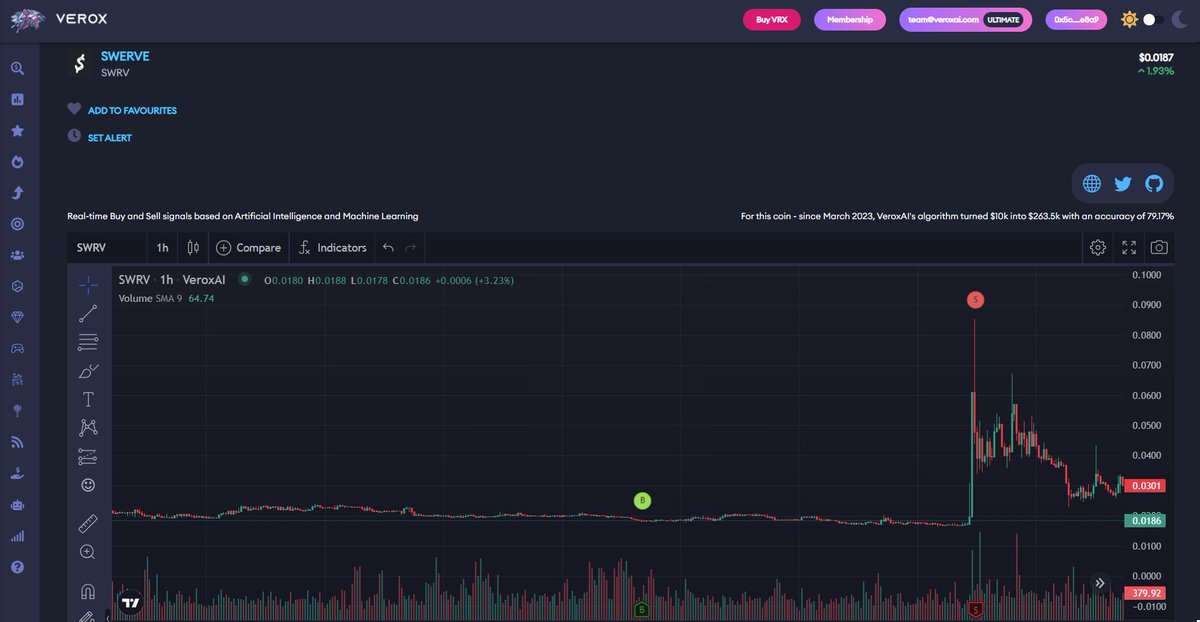The width and height of the screenshot is (1200, 622).
Task: Open the project website globe icon
Action: coord(1092,184)
